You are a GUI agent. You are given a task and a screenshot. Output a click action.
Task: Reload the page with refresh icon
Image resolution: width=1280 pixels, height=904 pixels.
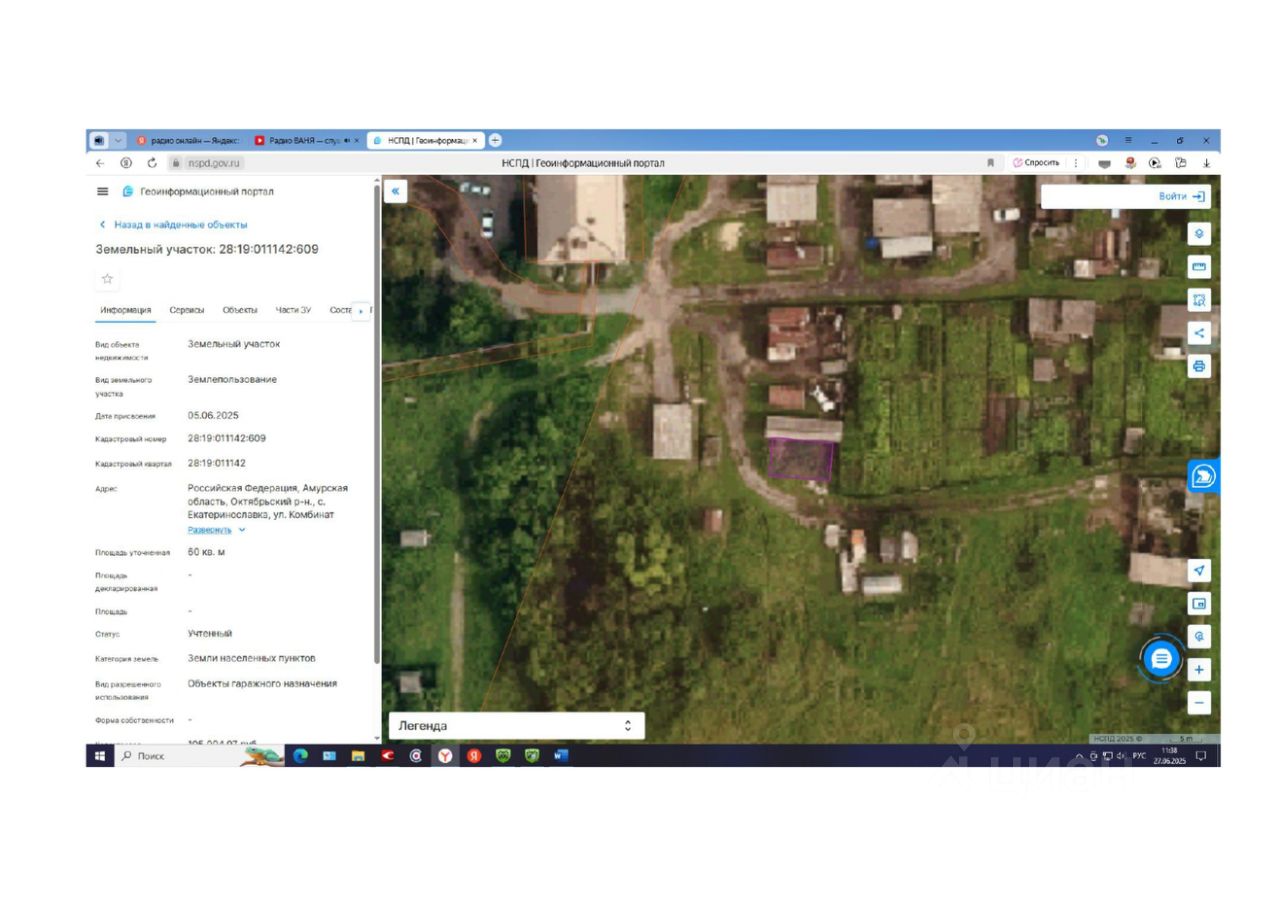click(x=153, y=163)
